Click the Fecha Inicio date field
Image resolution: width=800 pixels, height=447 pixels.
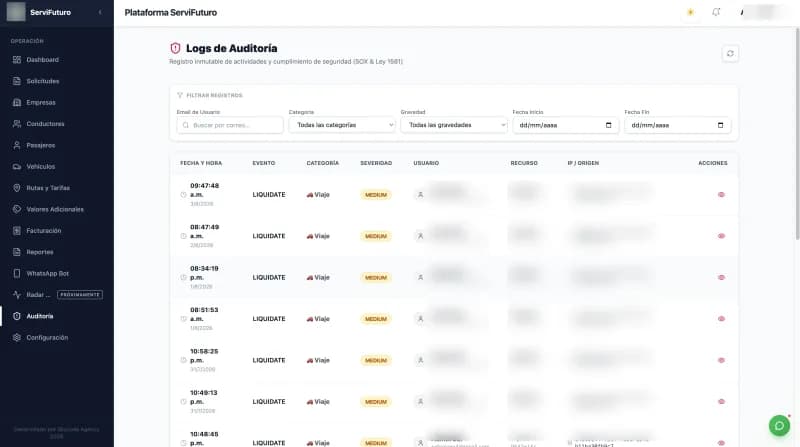[566, 125]
